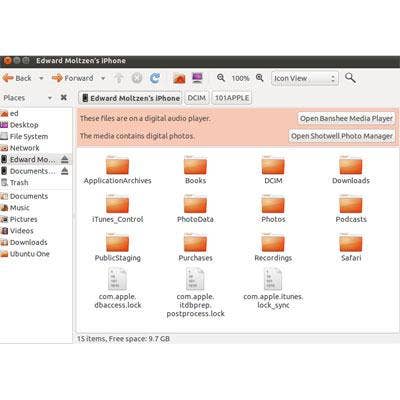Open the Icon View combo box
The width and height of the screenshot is (400, 400).
pyautogui.click(x=305, y=78)
